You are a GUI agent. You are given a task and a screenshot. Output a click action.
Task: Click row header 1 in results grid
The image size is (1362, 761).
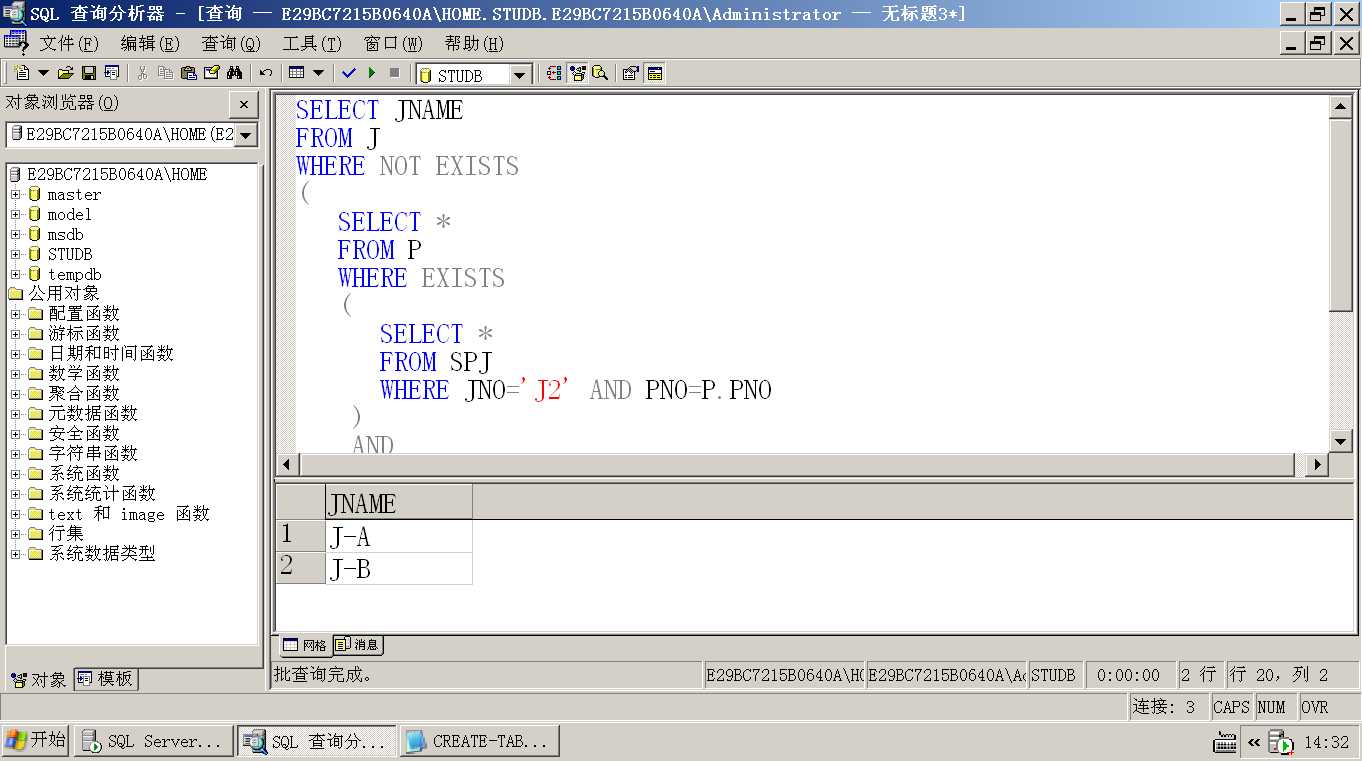pyautogui.click(x=301, y=537)
